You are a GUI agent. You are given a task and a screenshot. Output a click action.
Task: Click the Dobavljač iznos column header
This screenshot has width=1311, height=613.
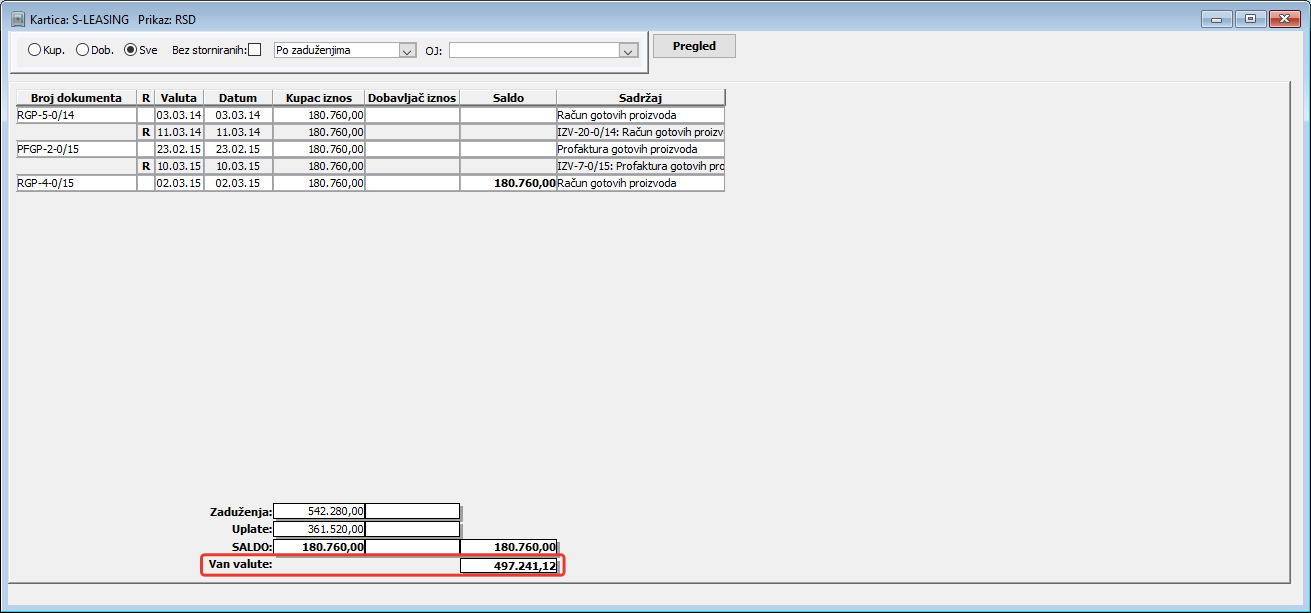click(x=412, y=98)
